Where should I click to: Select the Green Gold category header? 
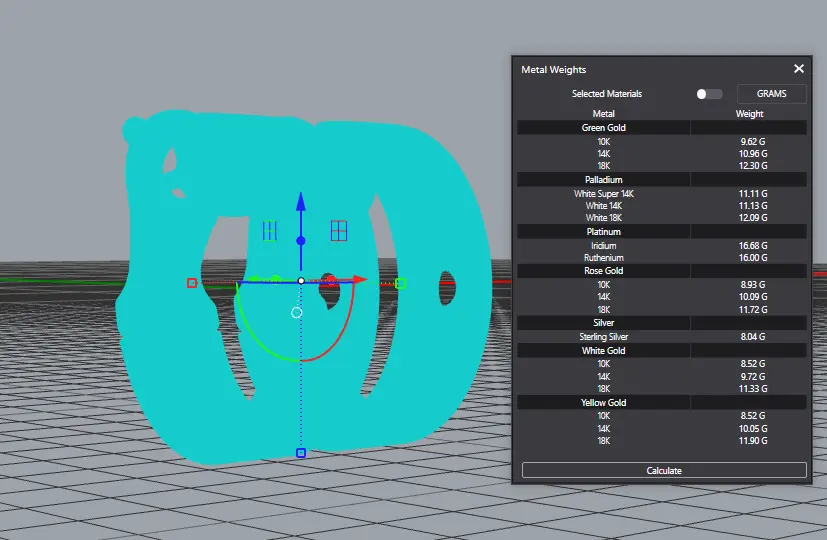[x=603, y=128]
